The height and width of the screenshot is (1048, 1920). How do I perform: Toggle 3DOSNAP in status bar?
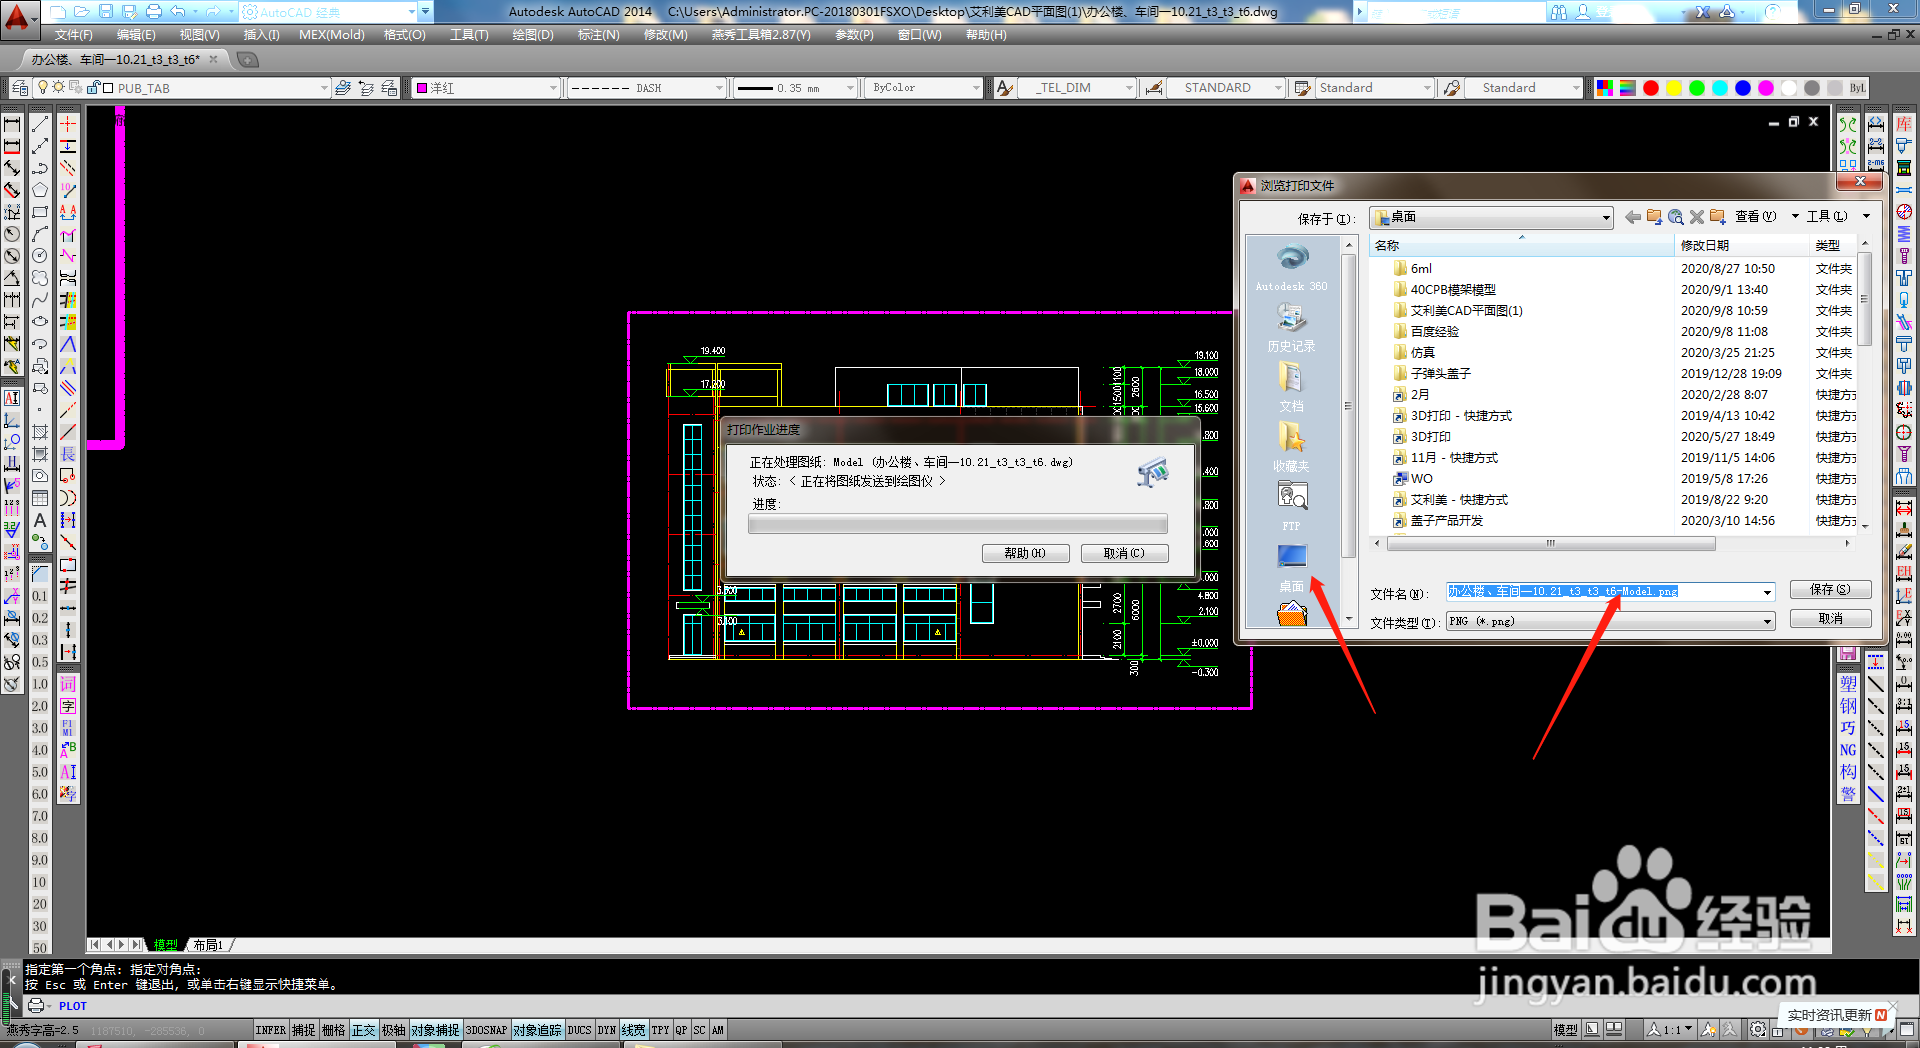point(486,1030)
